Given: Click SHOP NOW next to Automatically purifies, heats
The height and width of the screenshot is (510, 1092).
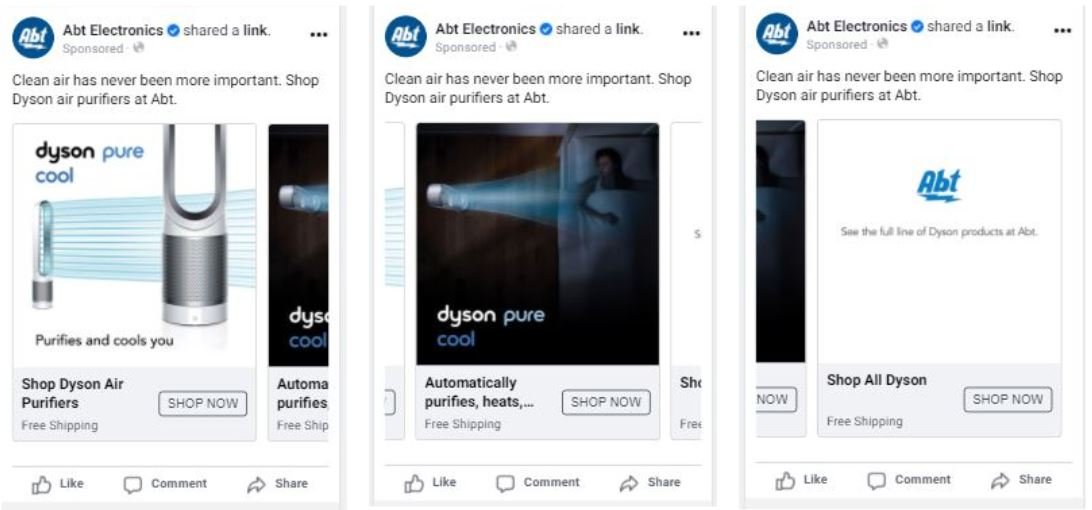Looking at the screenshot, I should (606, 402).
